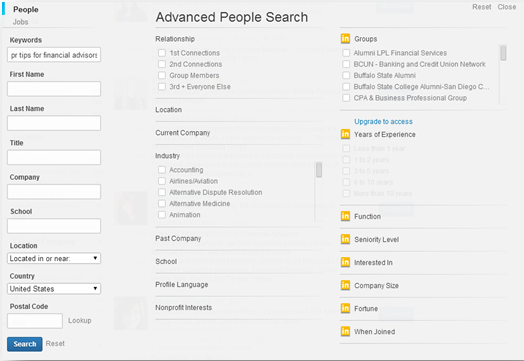Image resolution: width=524 pixels, height=361 pixels.
Task: Click the premium icon beside Fortune
Action: [345, 308]
